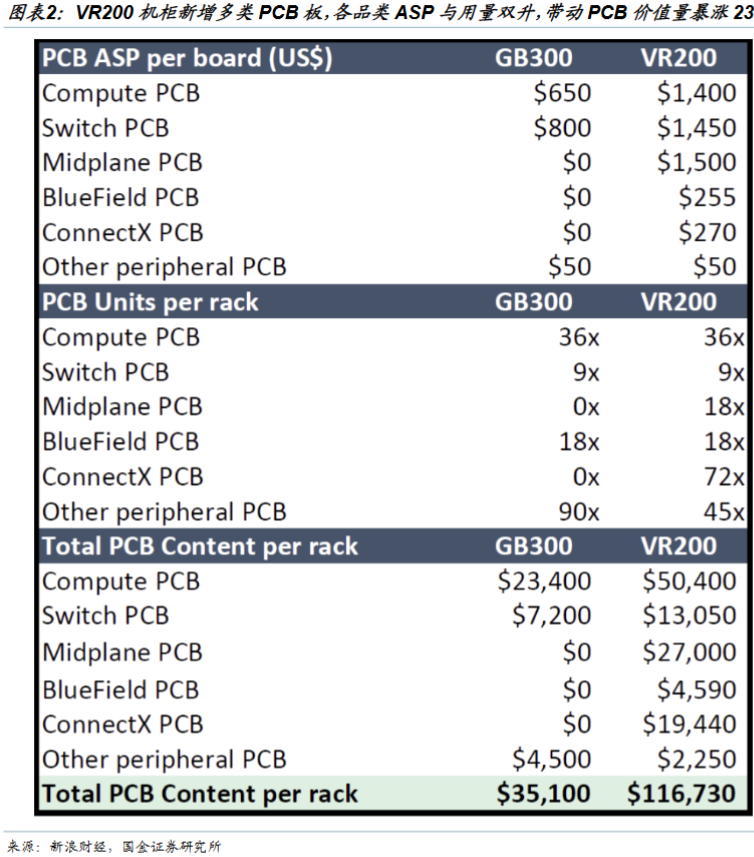Click the ConnectX PCB $270 cell

(x=708, y=232)
